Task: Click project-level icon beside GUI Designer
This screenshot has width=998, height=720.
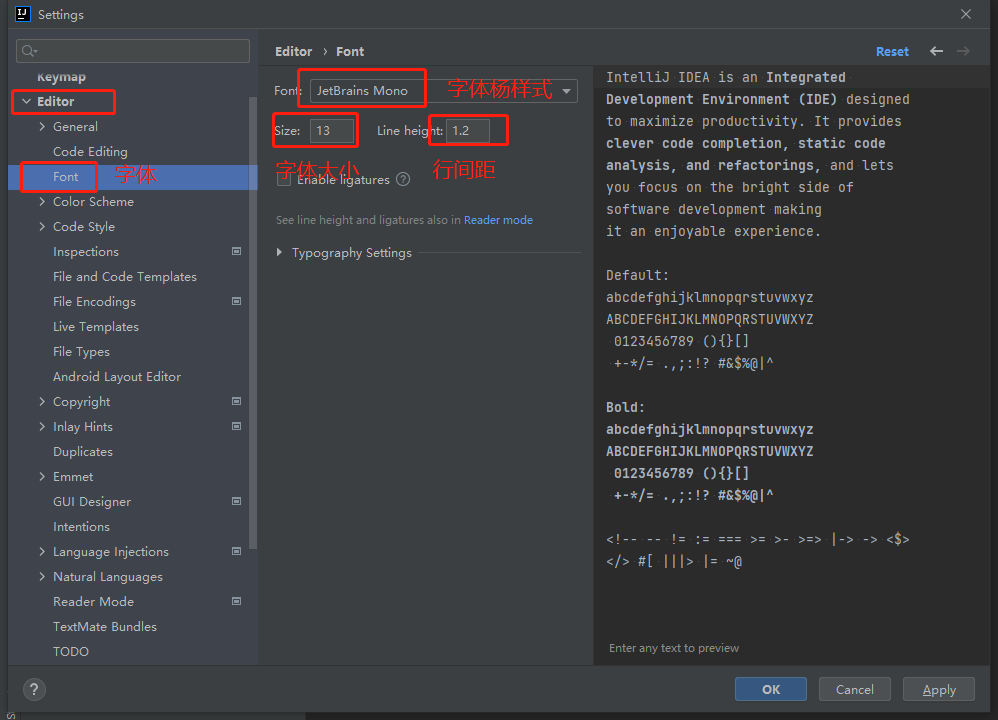Action: (236, 502)
